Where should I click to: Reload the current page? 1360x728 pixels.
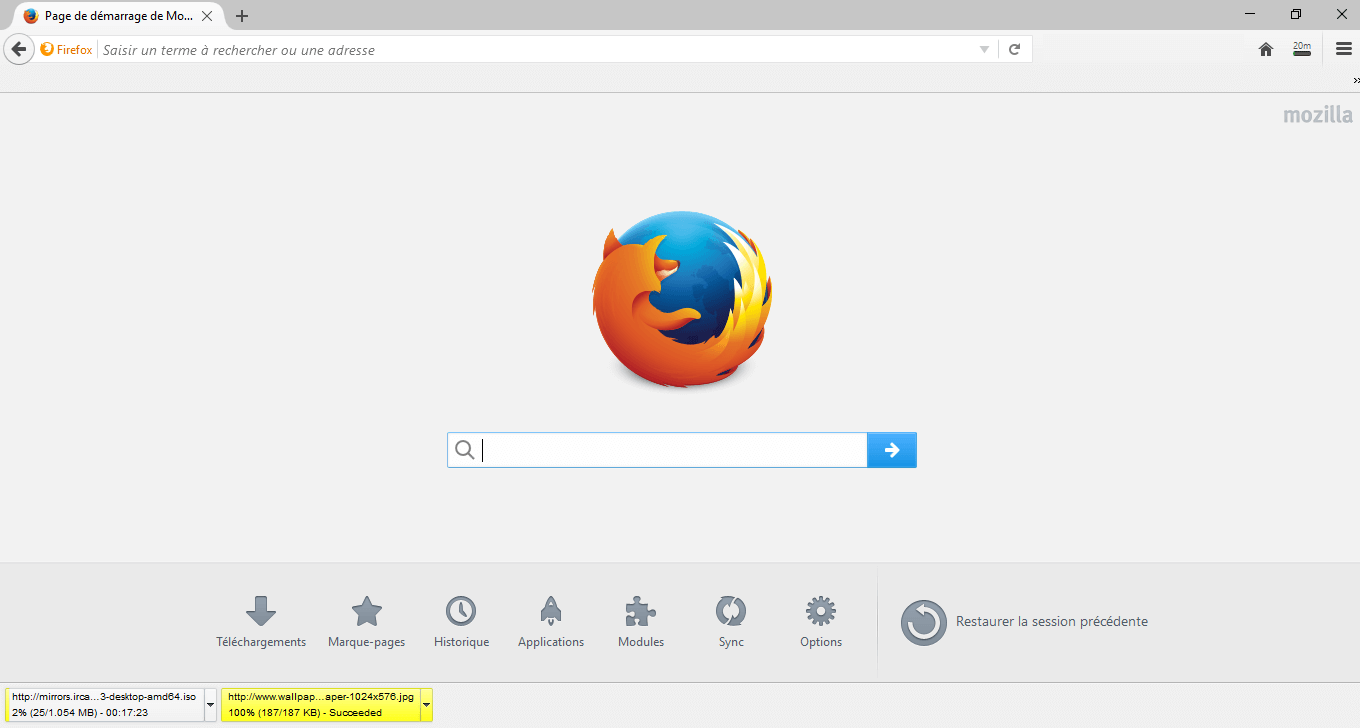point(1014,50)
